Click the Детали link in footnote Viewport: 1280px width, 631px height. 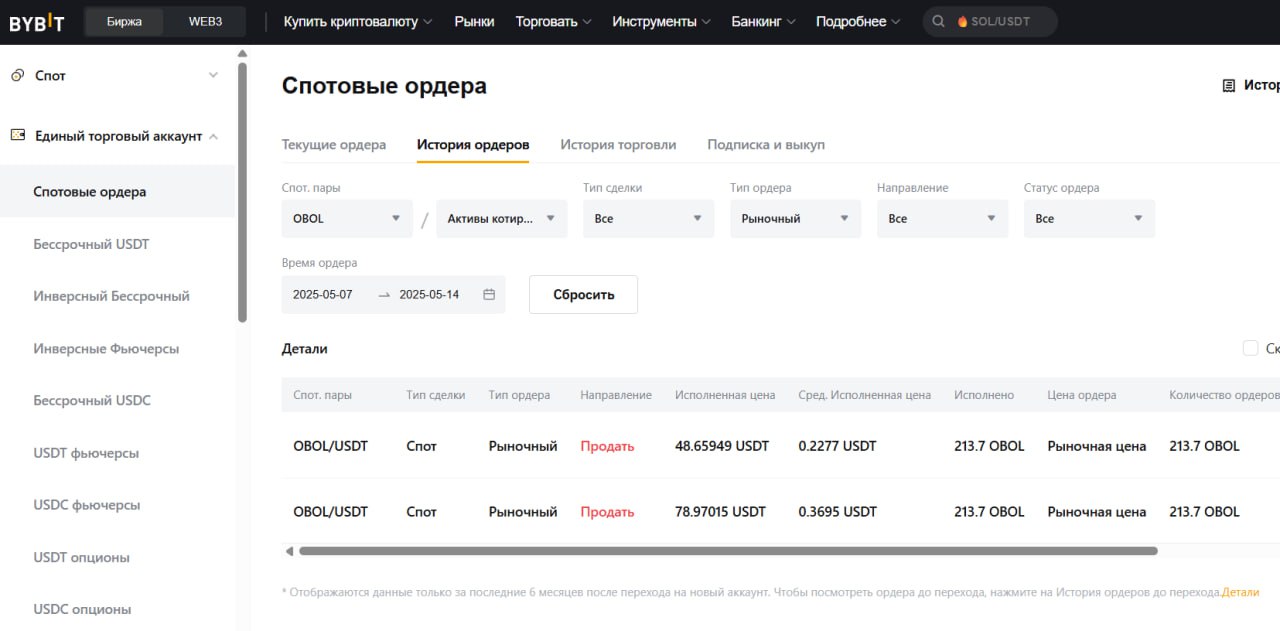click(x=1240, y=592)
